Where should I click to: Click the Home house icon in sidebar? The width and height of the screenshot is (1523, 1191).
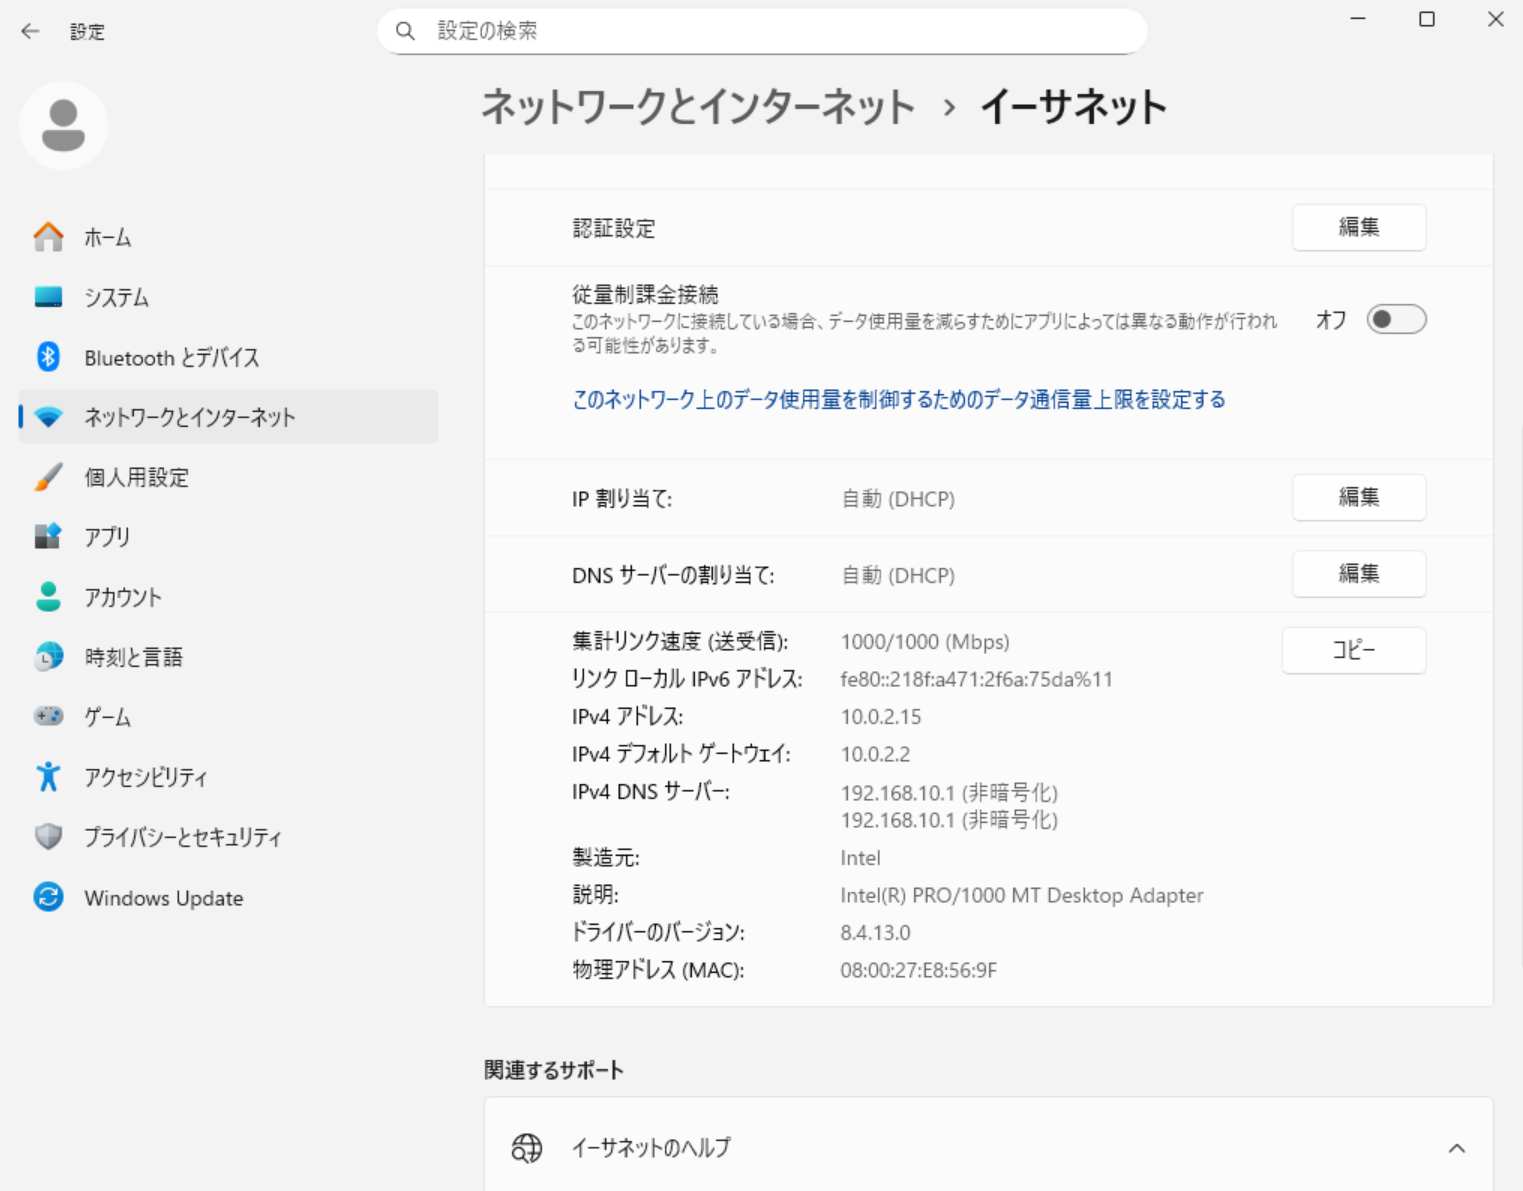[48, 237]
